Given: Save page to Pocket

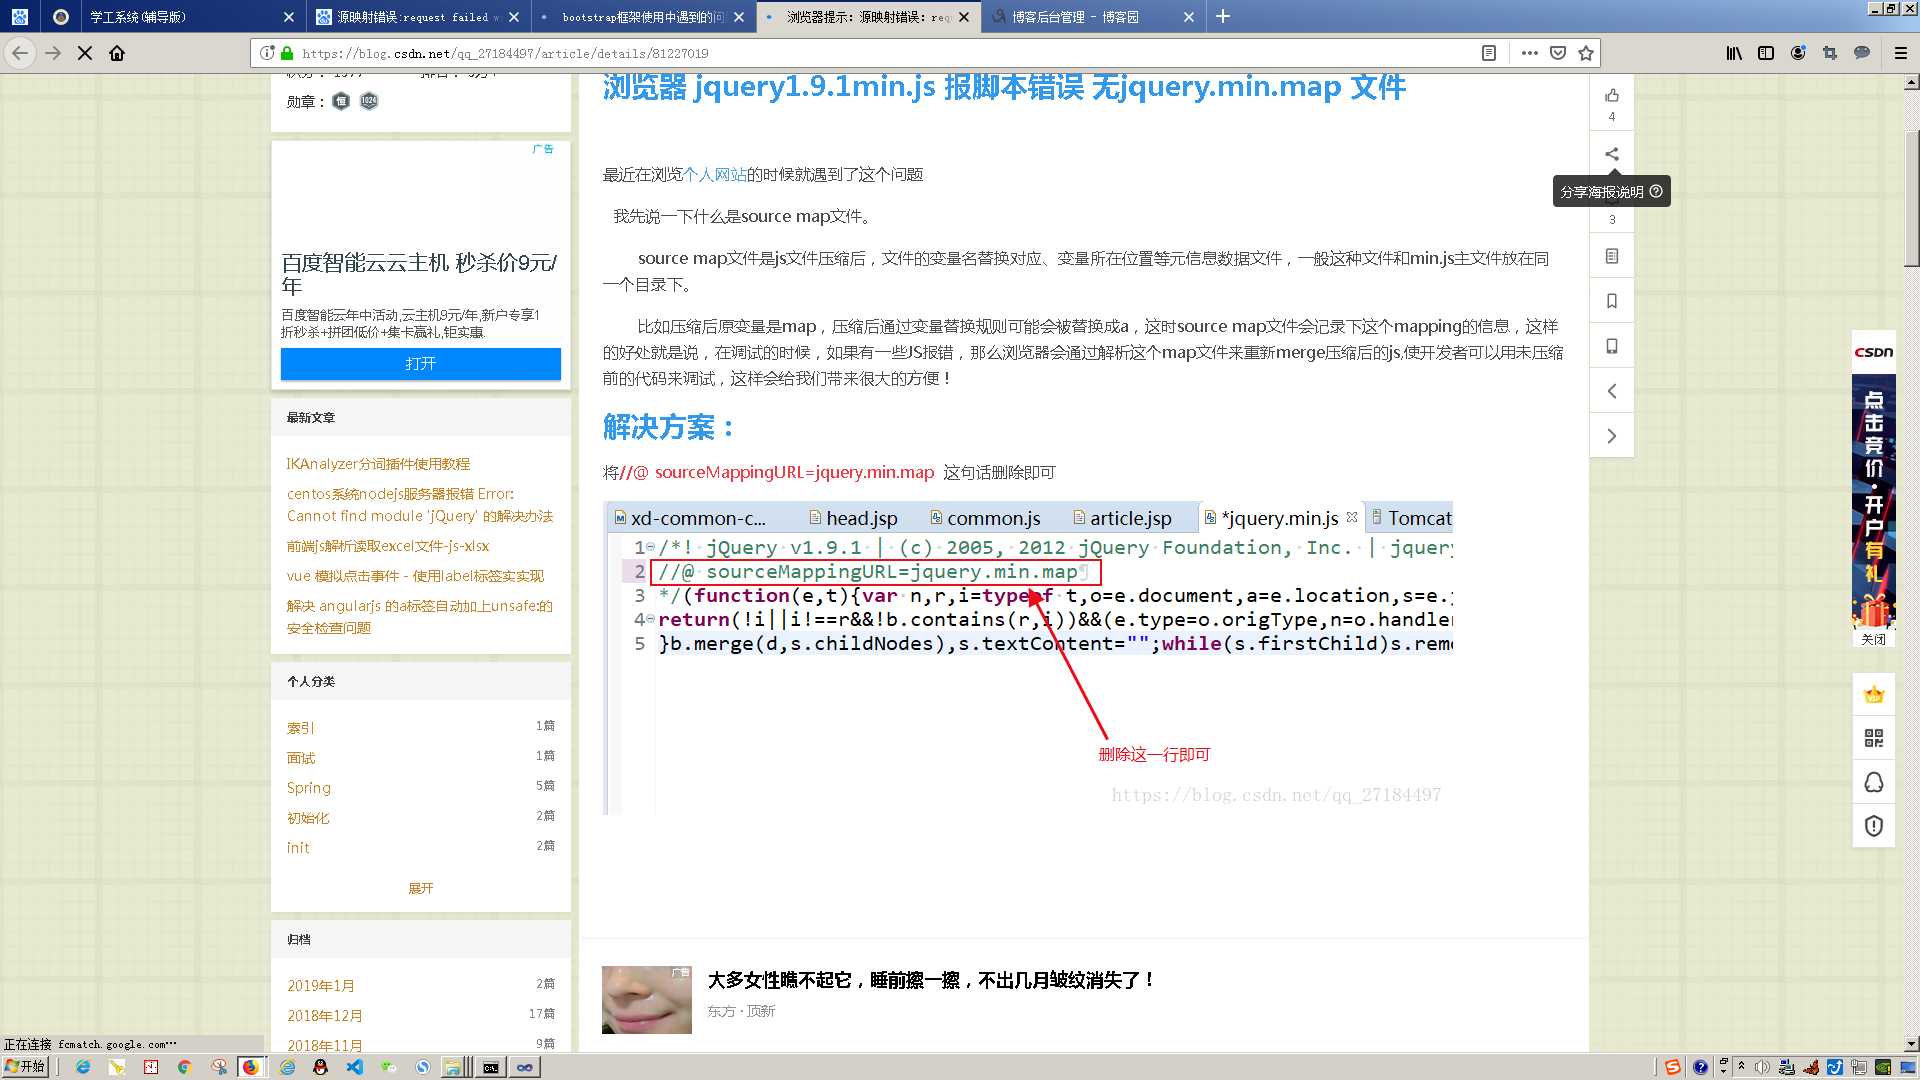Looking at the screenshot, I should [x=1557, y=53].
